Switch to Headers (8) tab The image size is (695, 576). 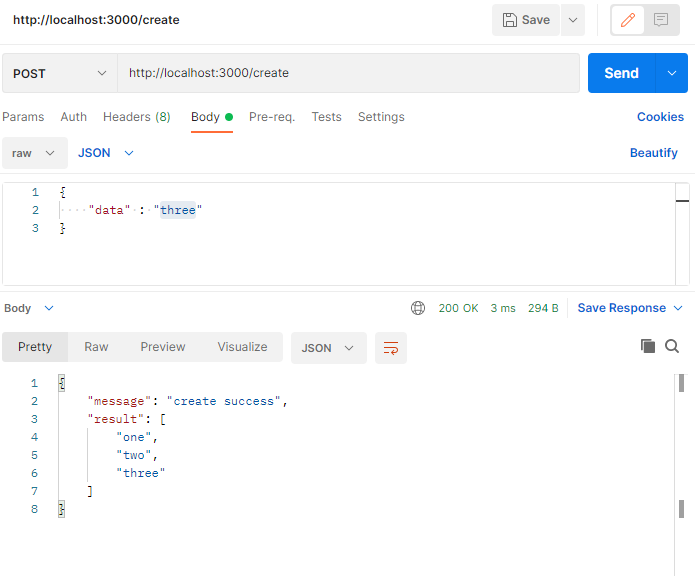point(137,117)
